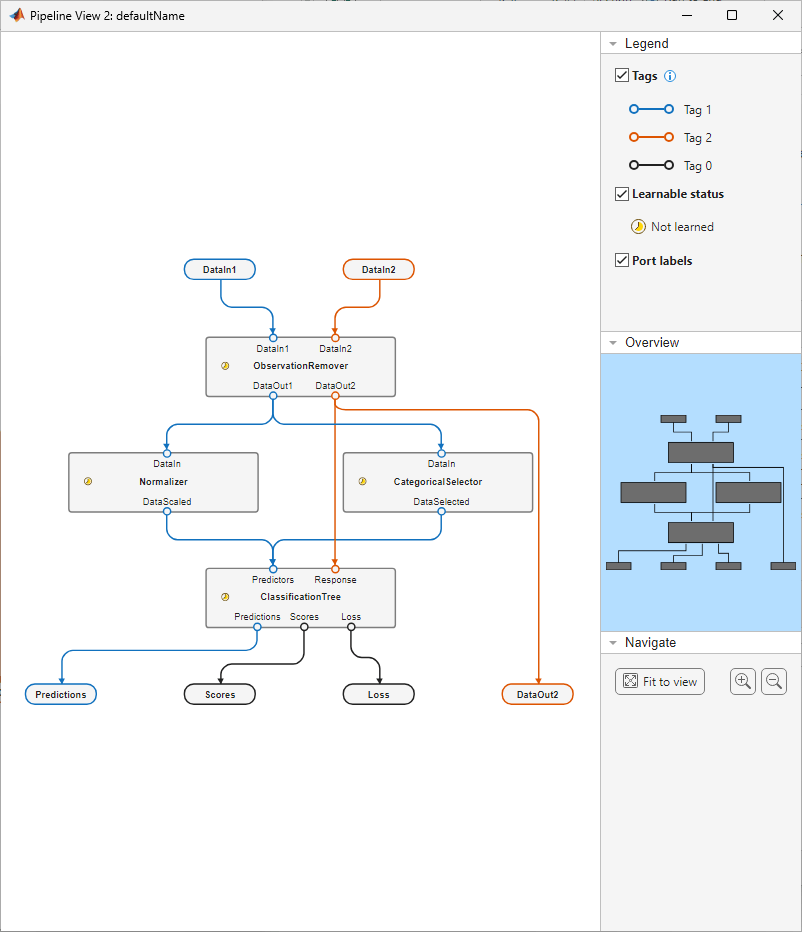The image size is (802, 932).
Task: Collapse the Overview section
Action: pyautogui.click(x=613, y=342)
